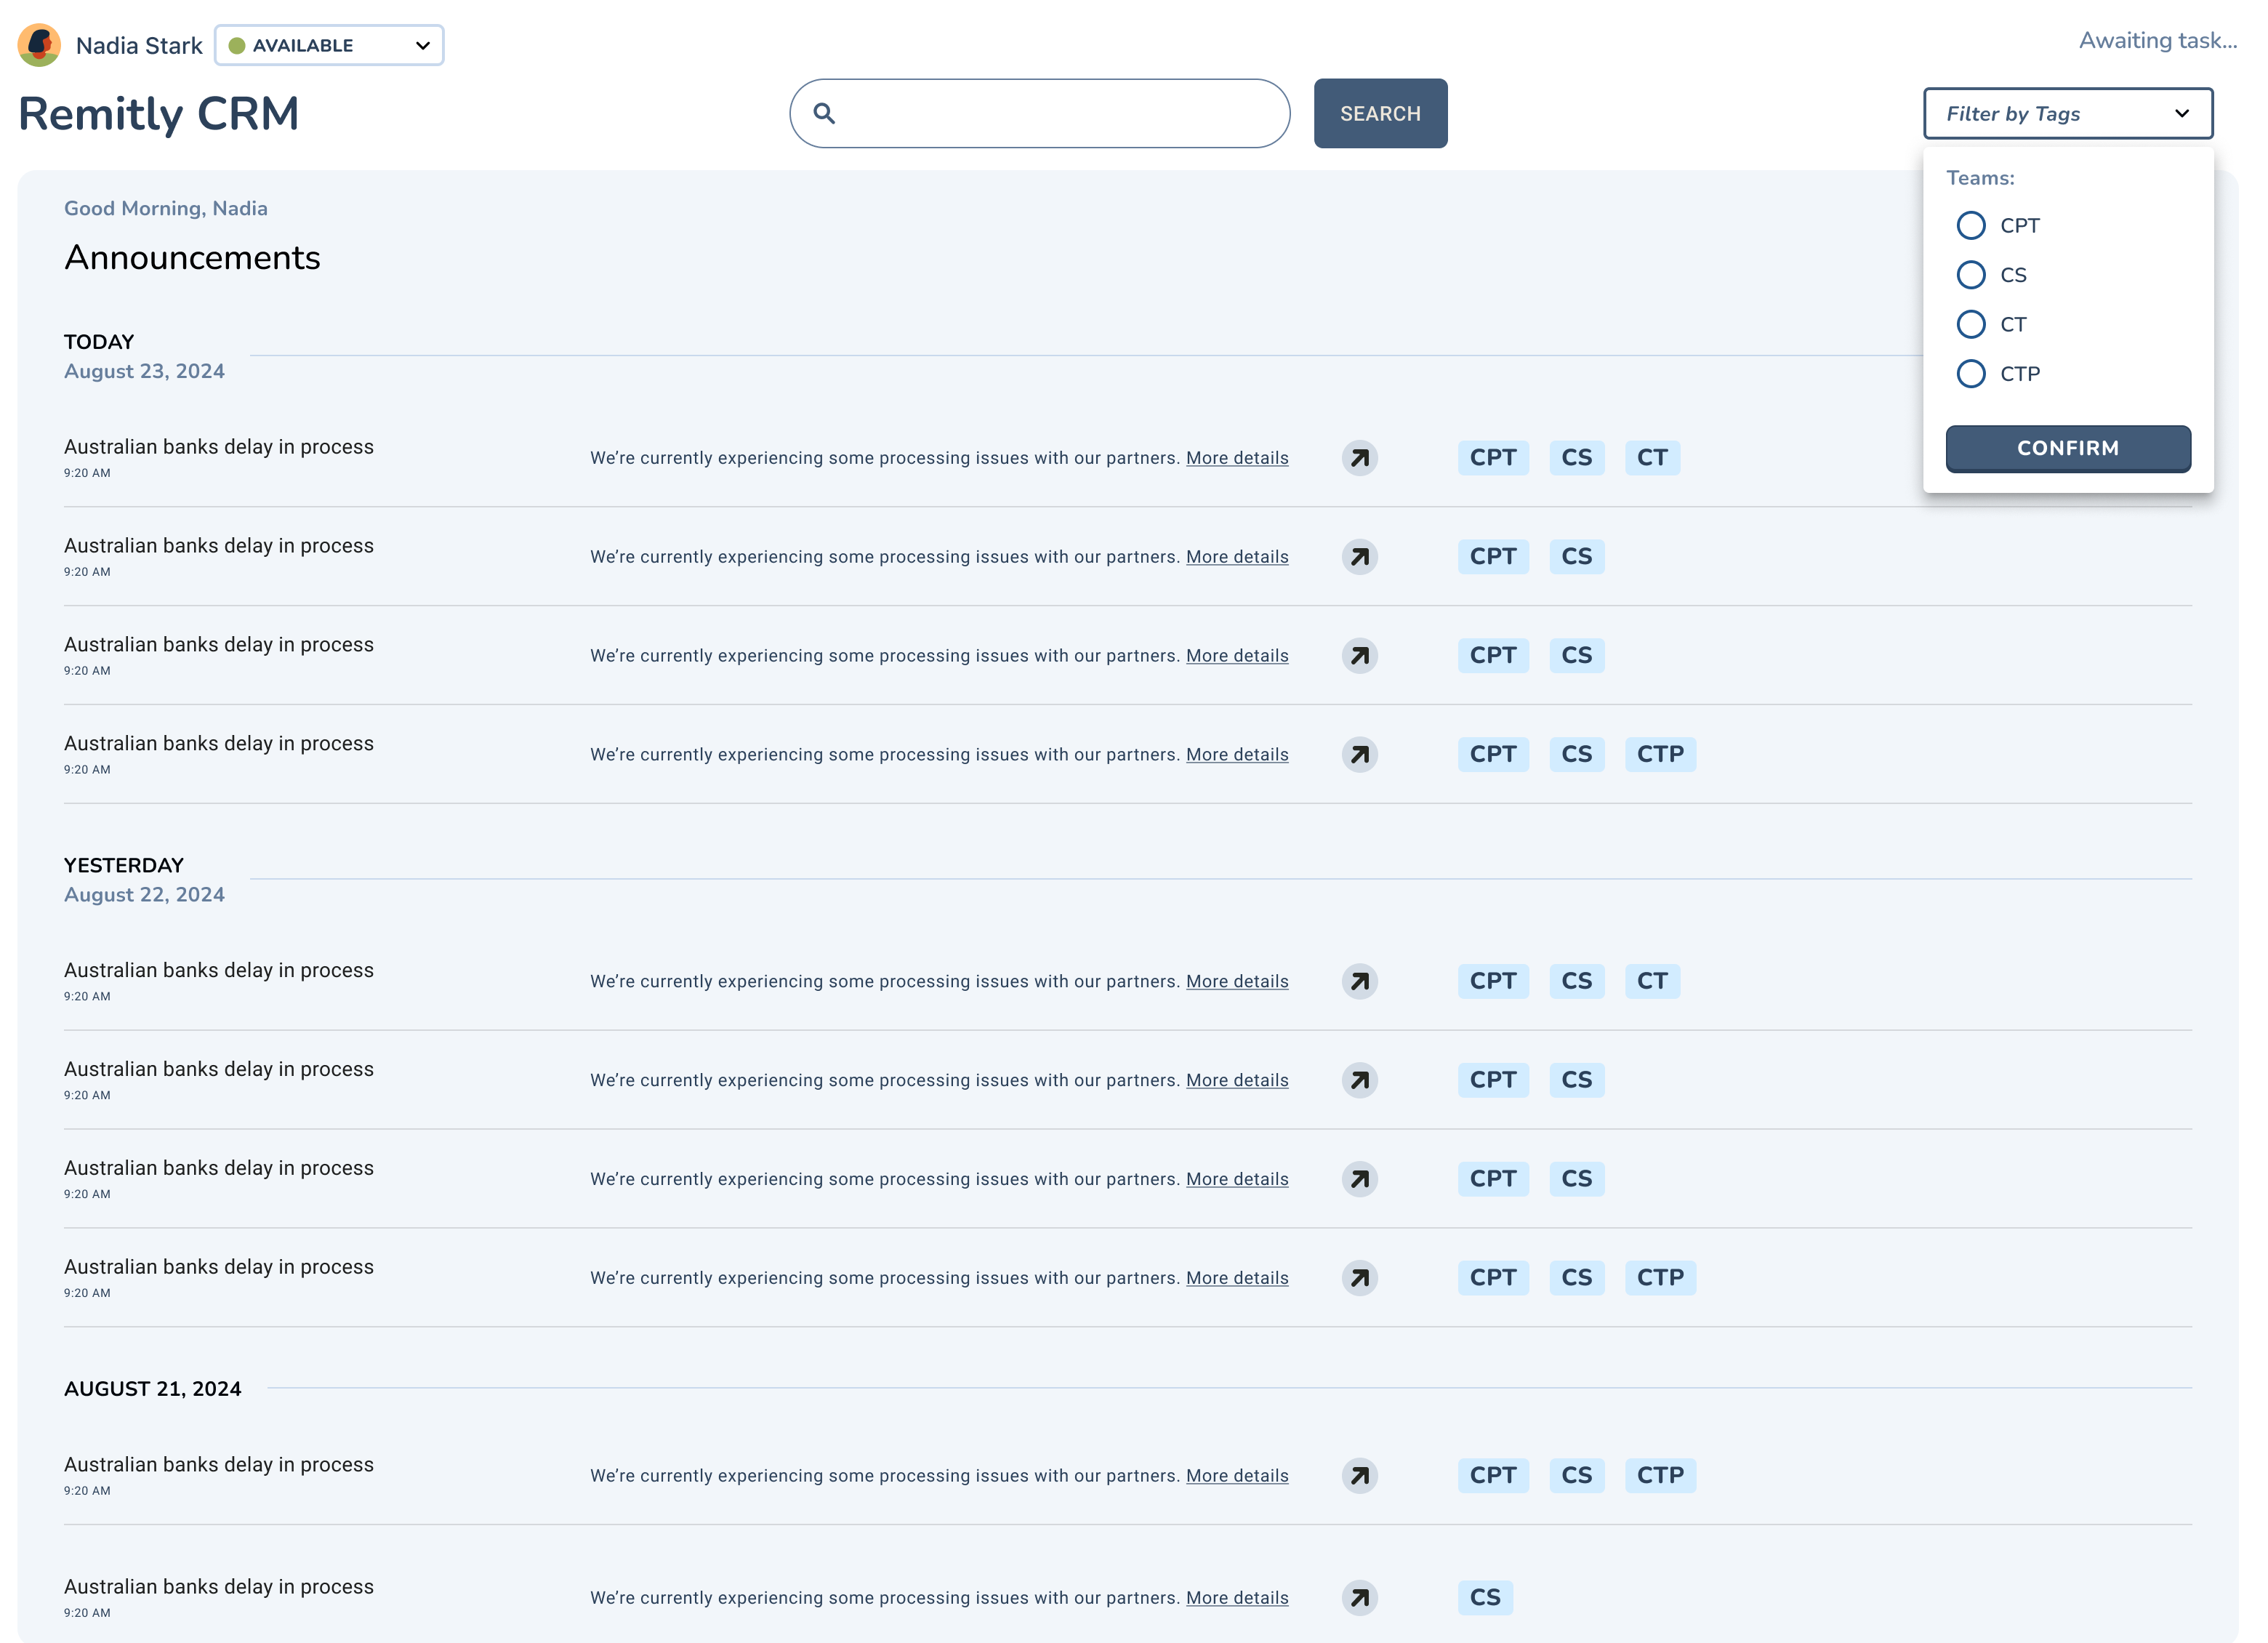Collapse the Filter by Tags dropdown
The height and width of the screenshot is (1643, 2268).
pyautogui.click(x=2068, y=114)
